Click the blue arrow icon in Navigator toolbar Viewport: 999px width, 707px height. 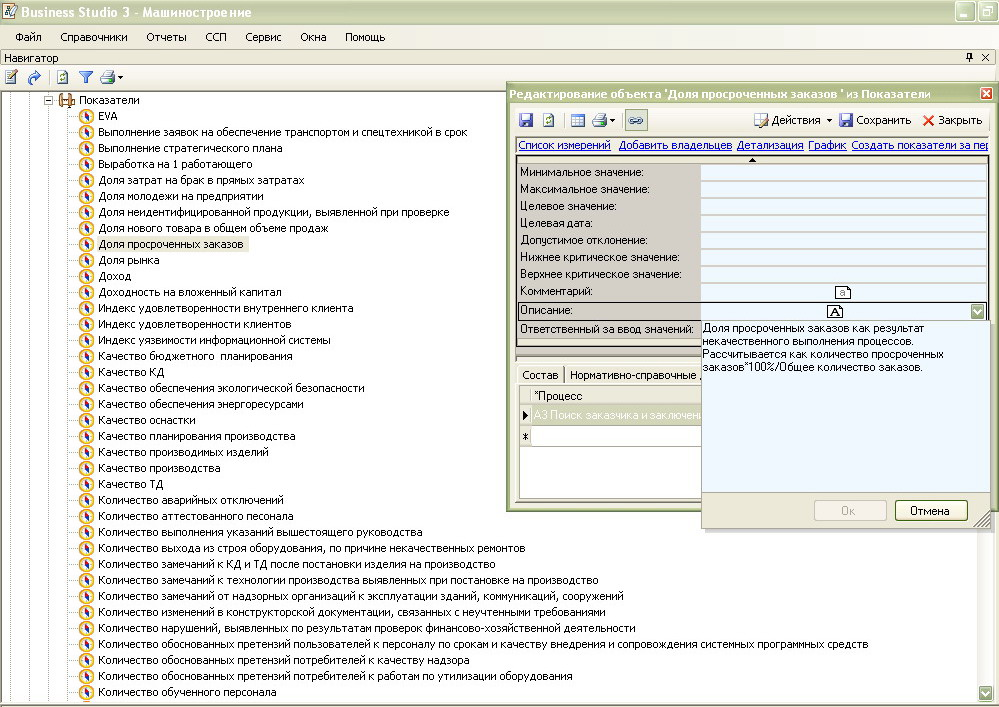point(35,77)
